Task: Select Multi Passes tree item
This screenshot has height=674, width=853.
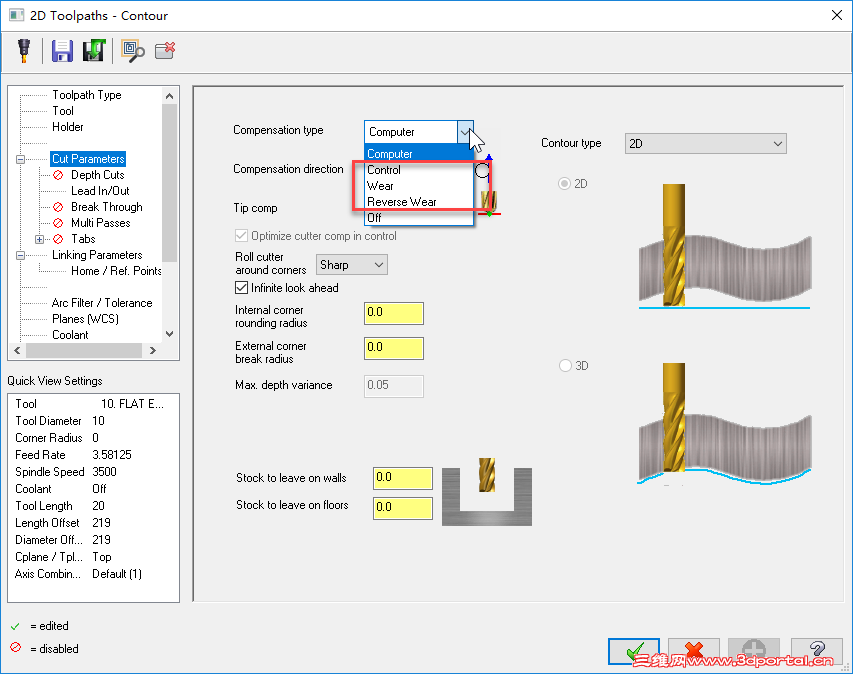Action: coord(101,223)
